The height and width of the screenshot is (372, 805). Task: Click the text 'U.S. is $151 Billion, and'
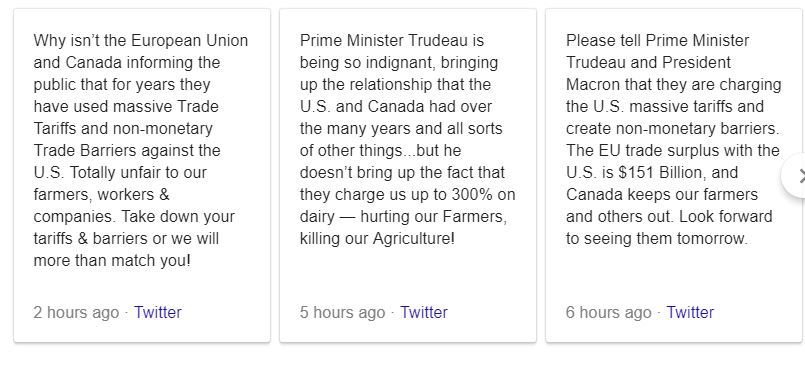tap(652, 172)
